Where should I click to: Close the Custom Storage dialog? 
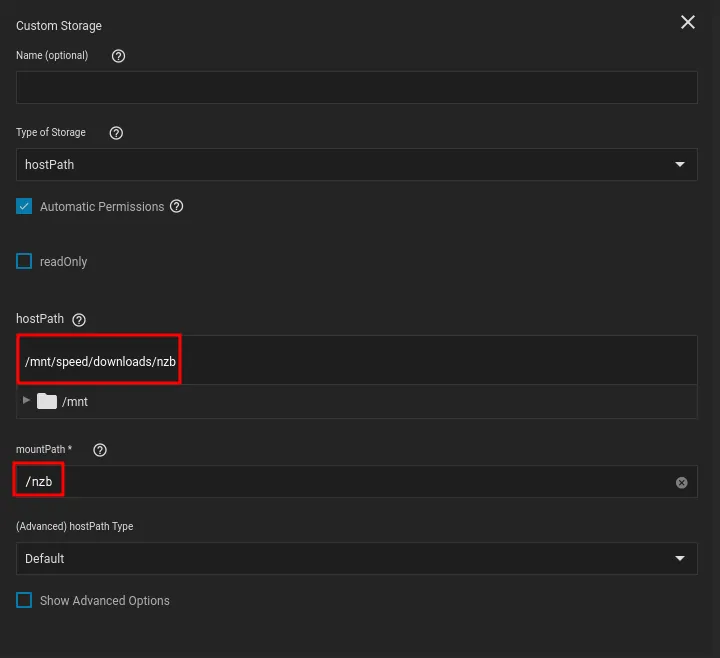click(x=688, y=22)
